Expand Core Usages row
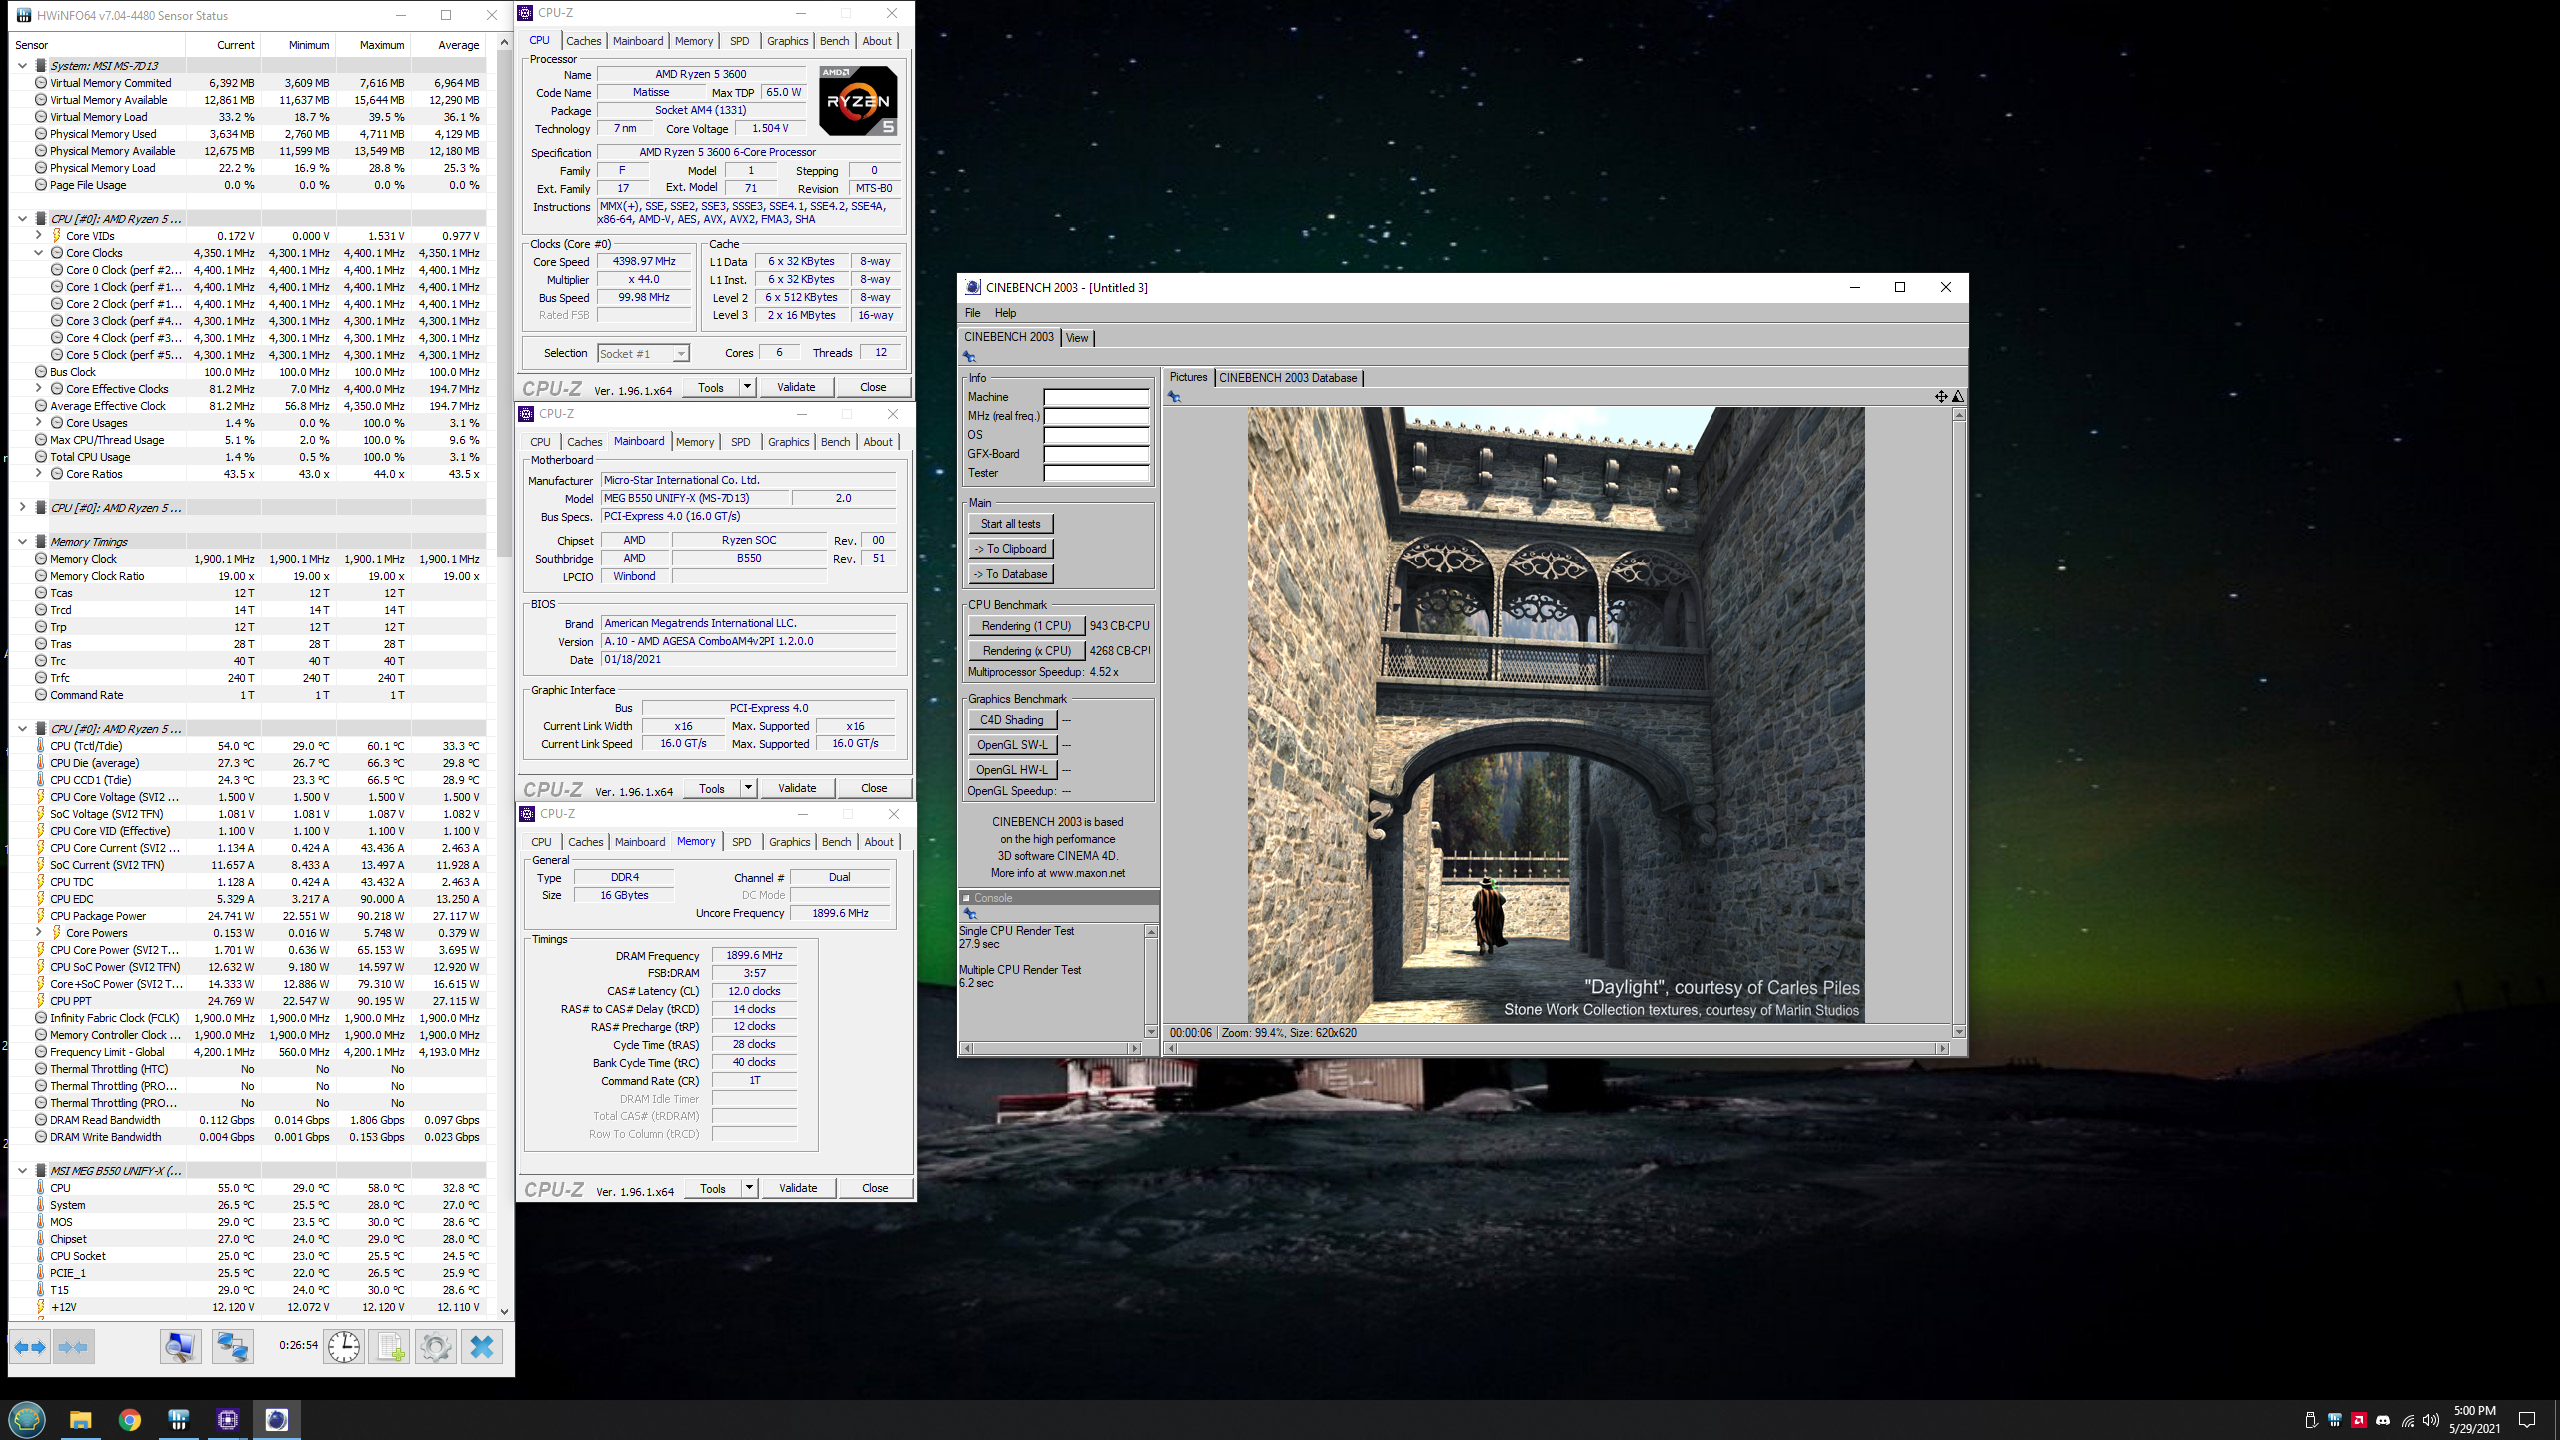The image size is (2560, 1440). (x=38, y=423)
